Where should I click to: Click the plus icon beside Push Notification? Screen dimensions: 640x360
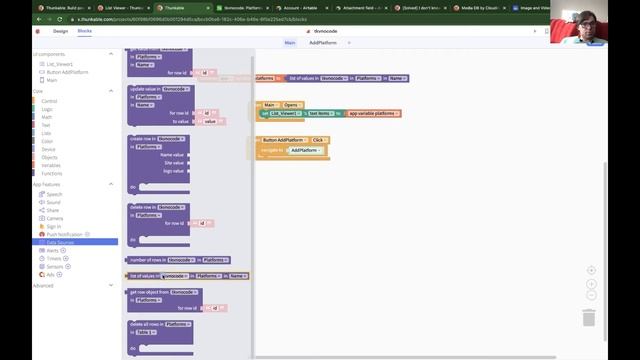[x=87, y=234]
